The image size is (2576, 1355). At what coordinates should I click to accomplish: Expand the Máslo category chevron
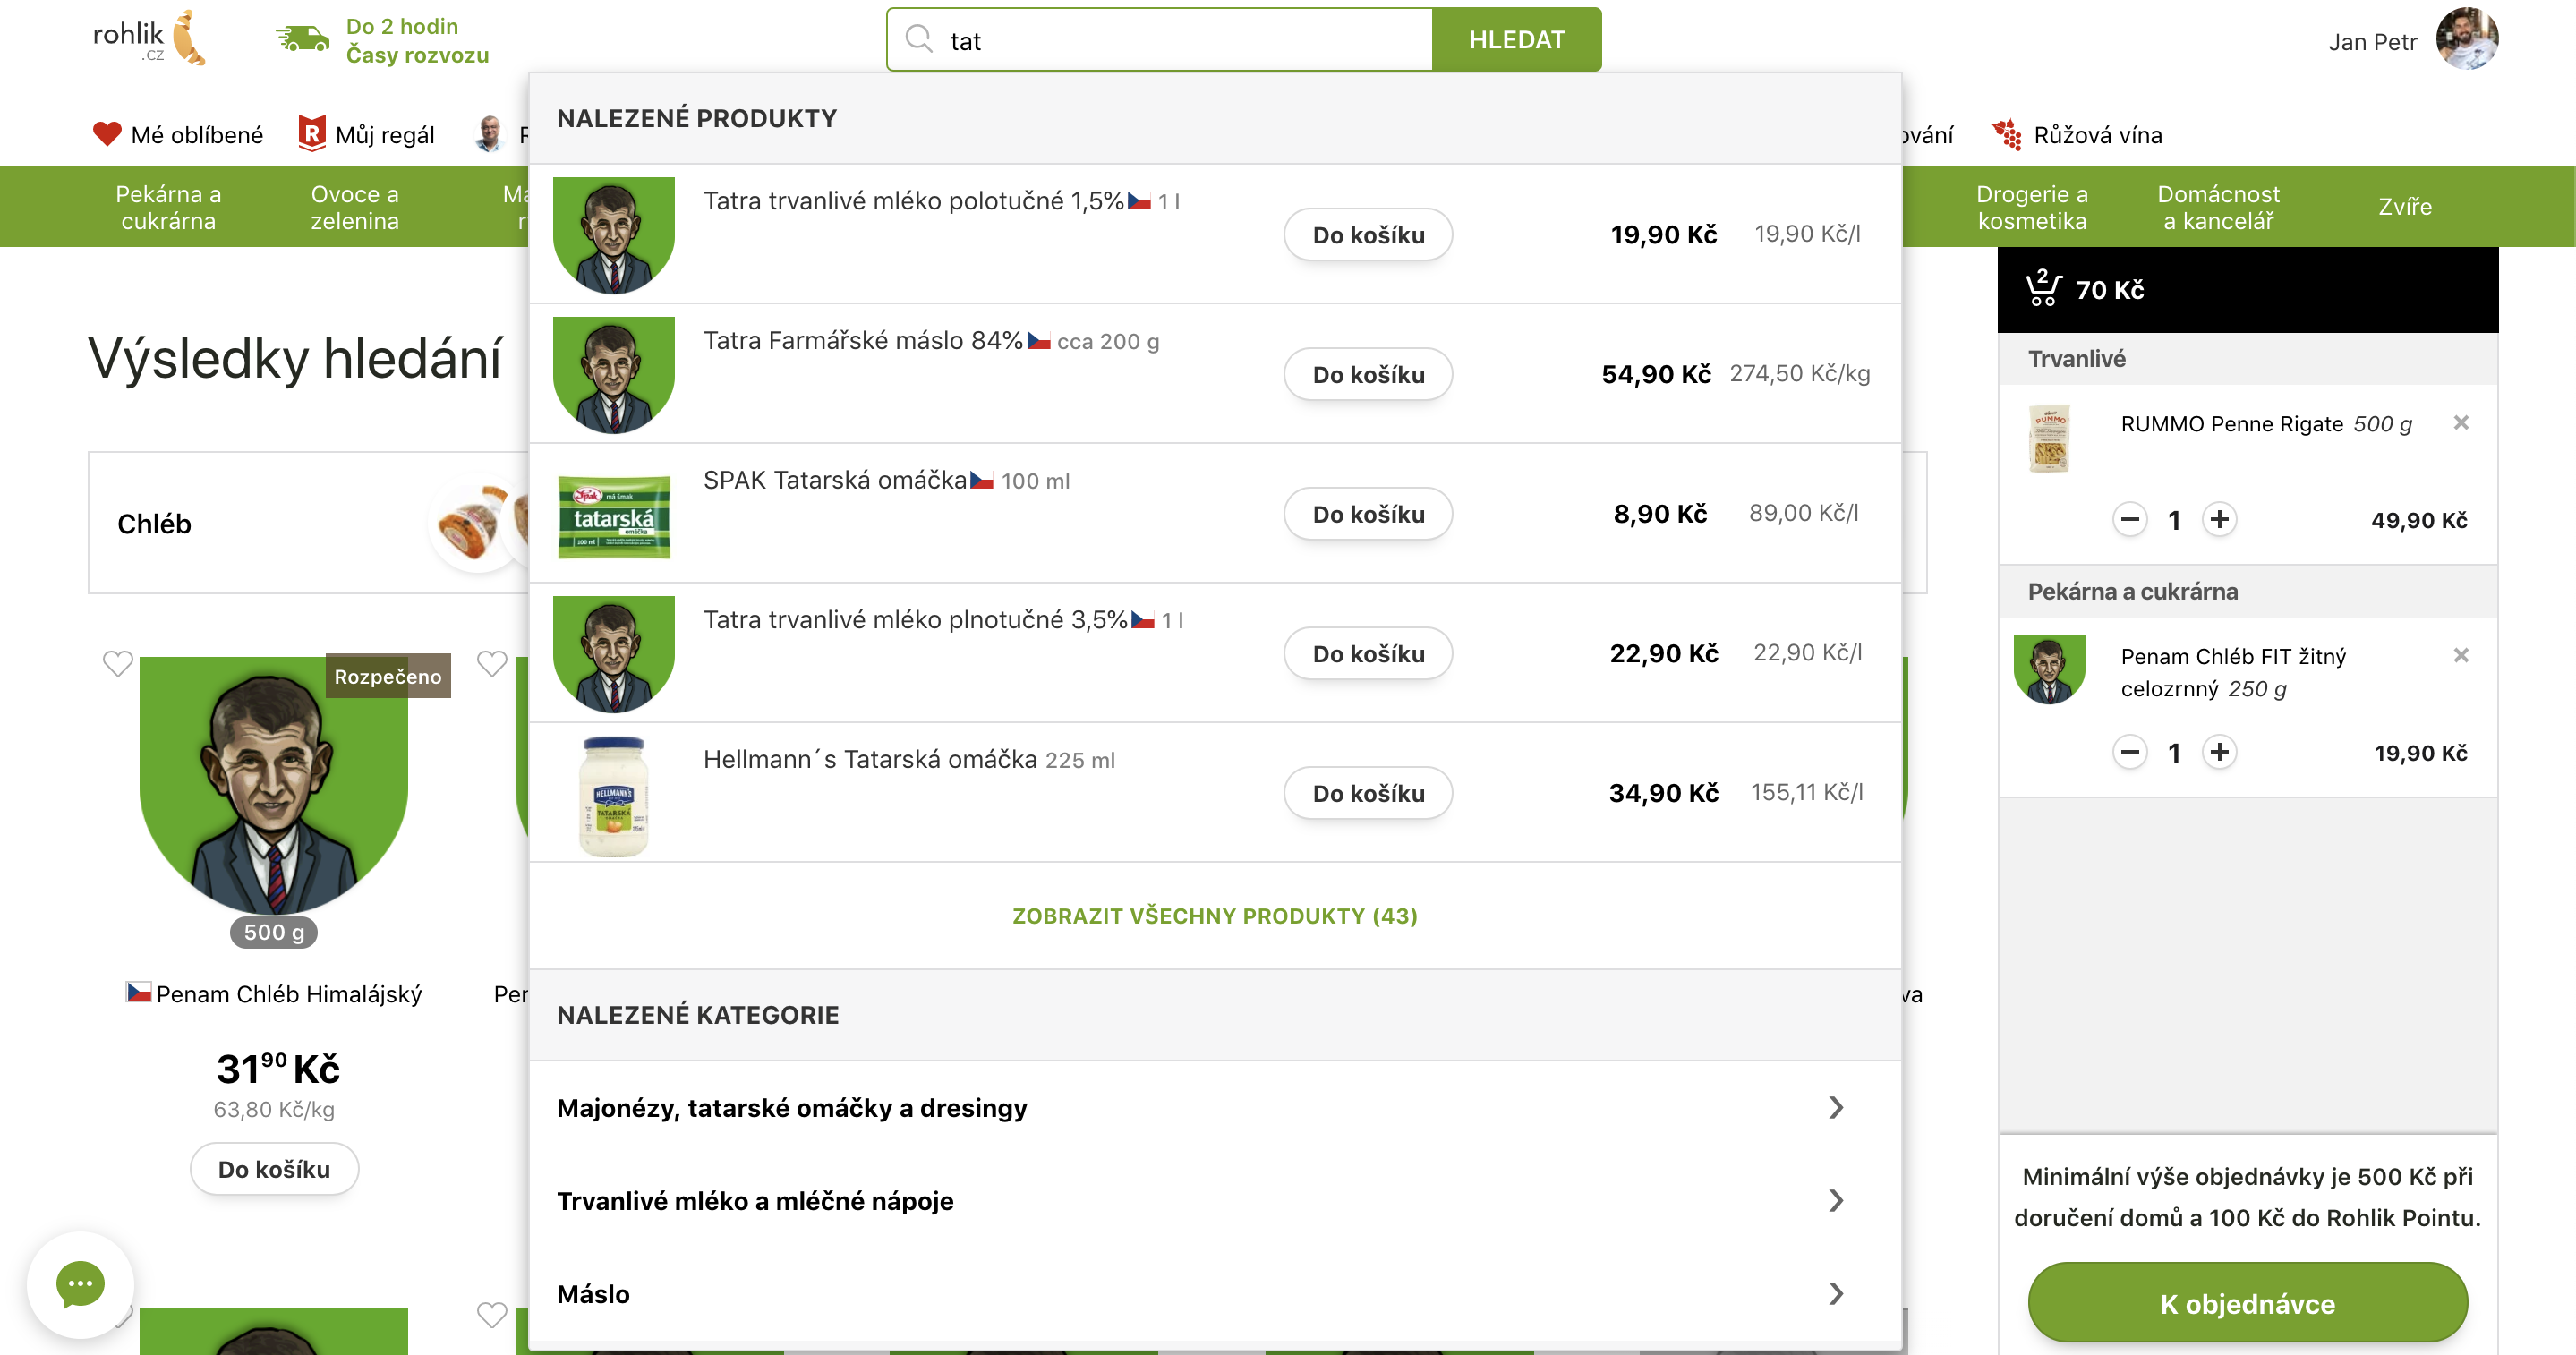1835,1294
